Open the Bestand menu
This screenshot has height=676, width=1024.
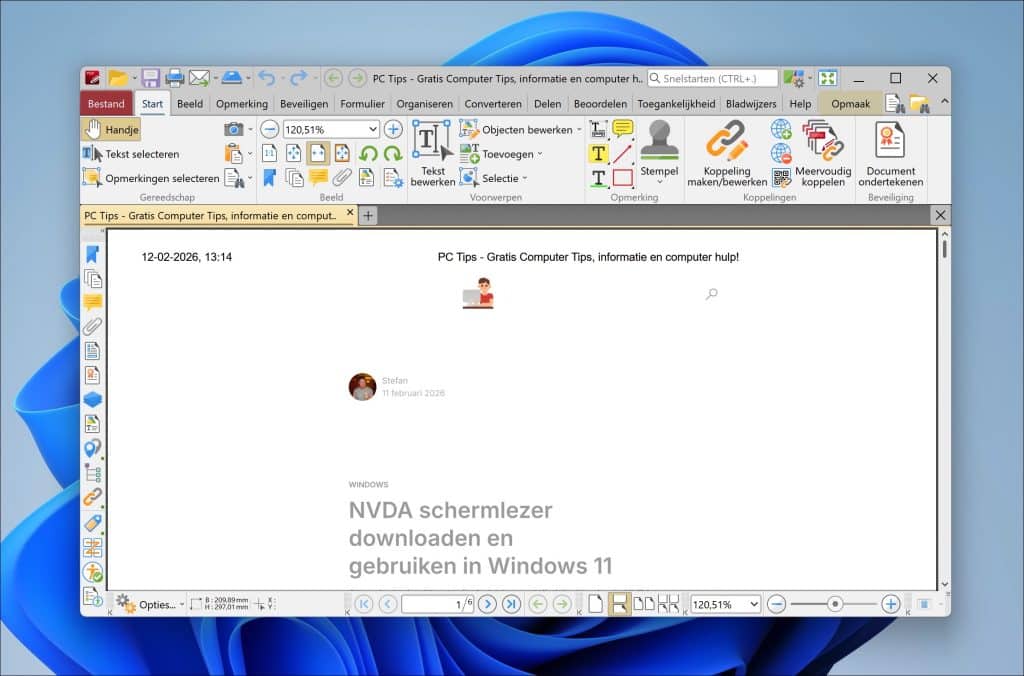(x=106, y=103)
